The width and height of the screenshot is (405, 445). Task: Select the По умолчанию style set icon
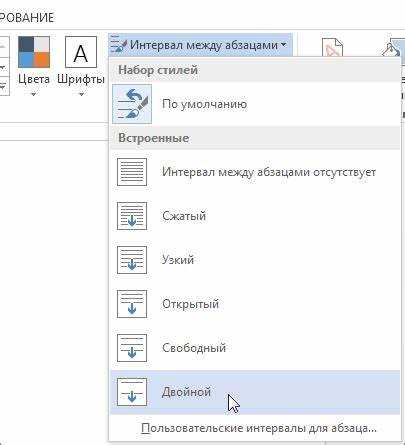(132, 104)
